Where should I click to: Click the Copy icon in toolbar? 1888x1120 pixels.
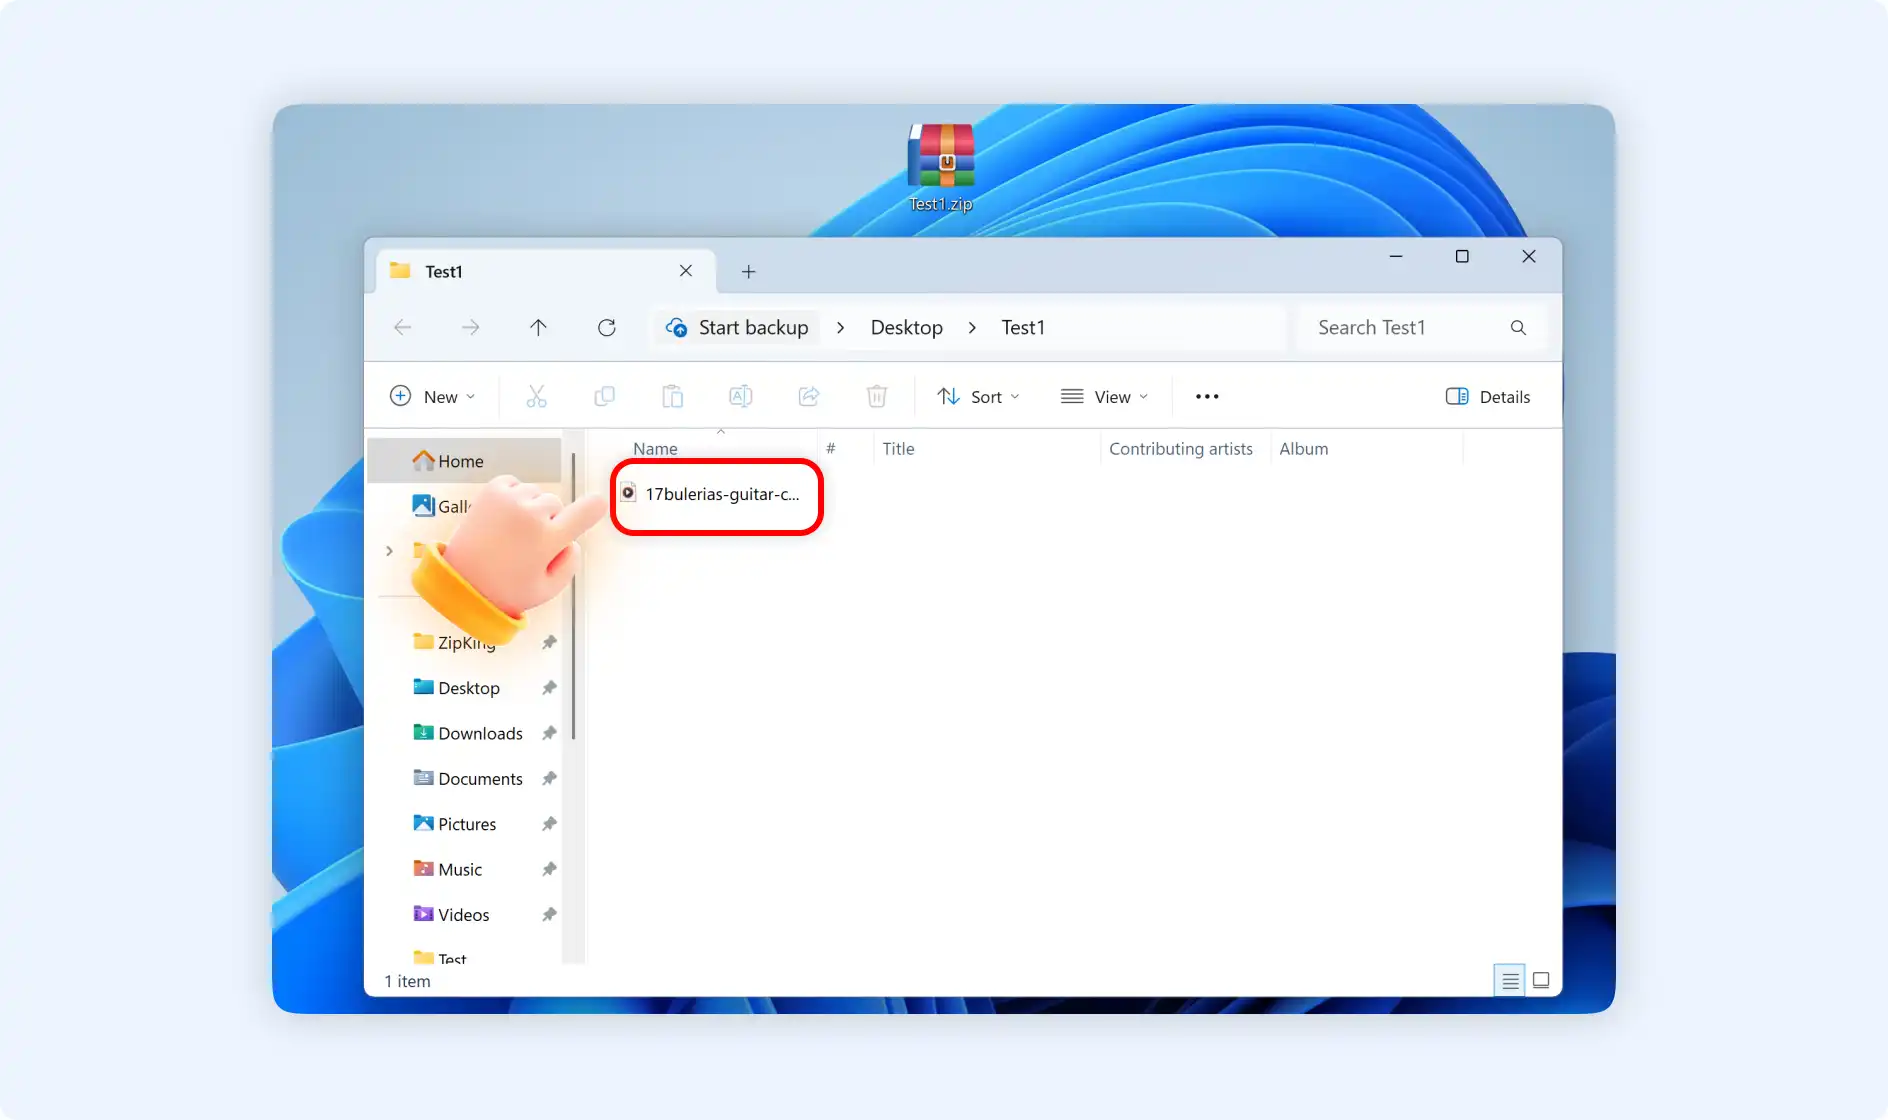604,396
